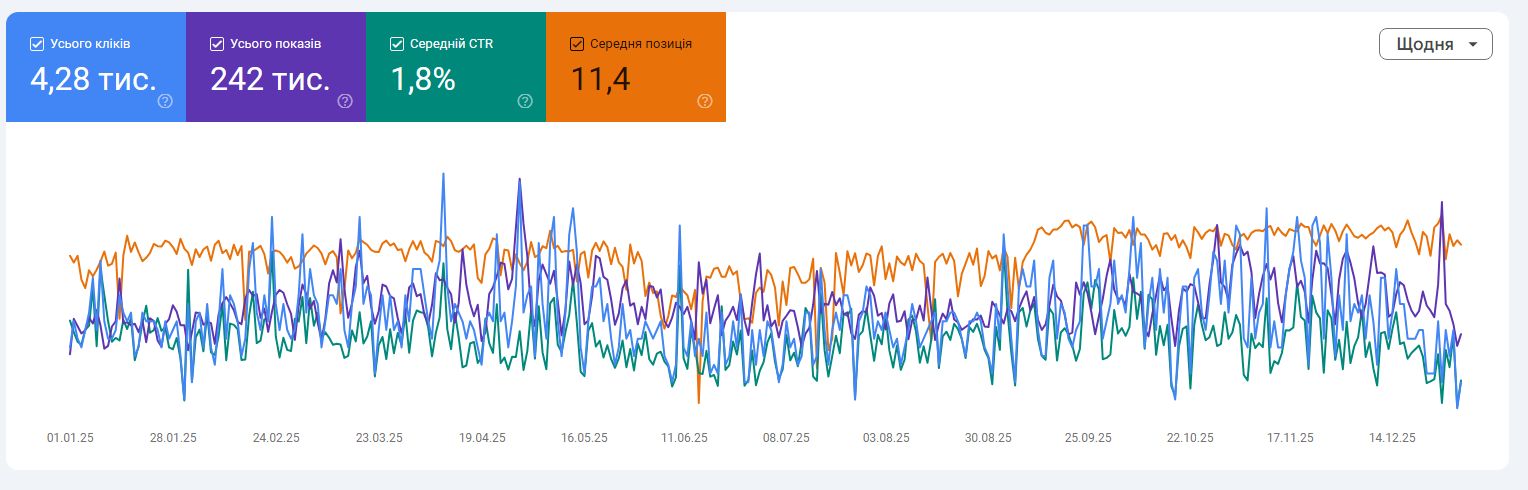
Task: Click the 22.10.25 date label
Action: pyautogui.click(x=1190, y=438)
